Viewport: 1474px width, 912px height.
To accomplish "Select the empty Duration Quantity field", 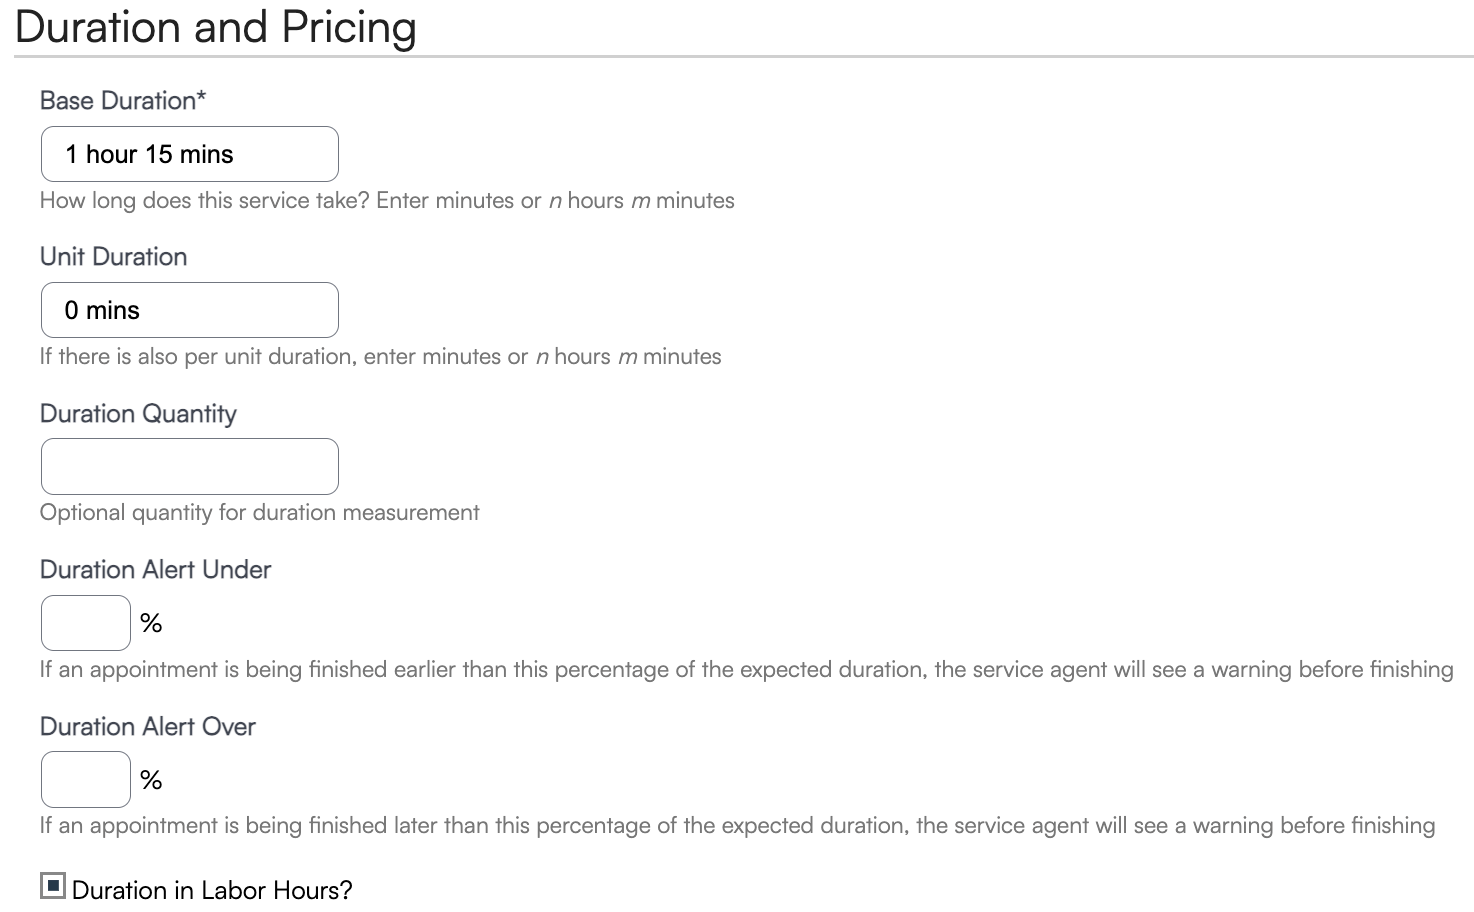I will tap(189, 466).
